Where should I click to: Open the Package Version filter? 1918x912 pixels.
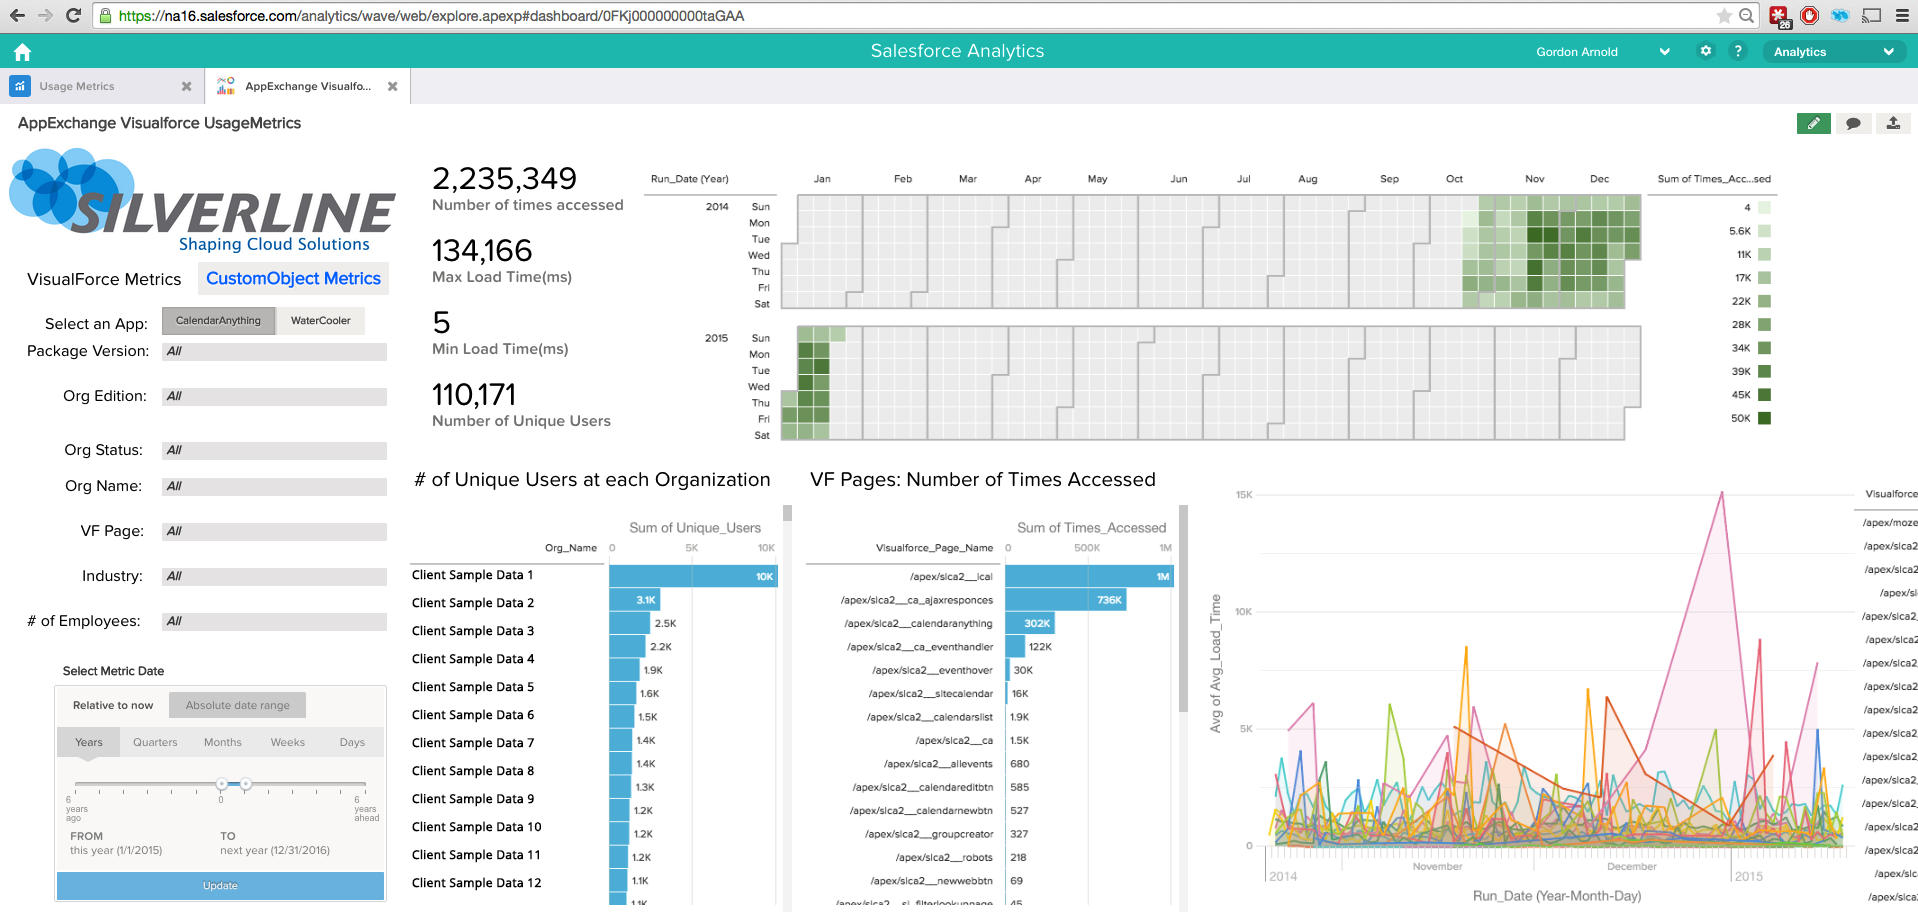pyautogui.click(x=274, y=352)
